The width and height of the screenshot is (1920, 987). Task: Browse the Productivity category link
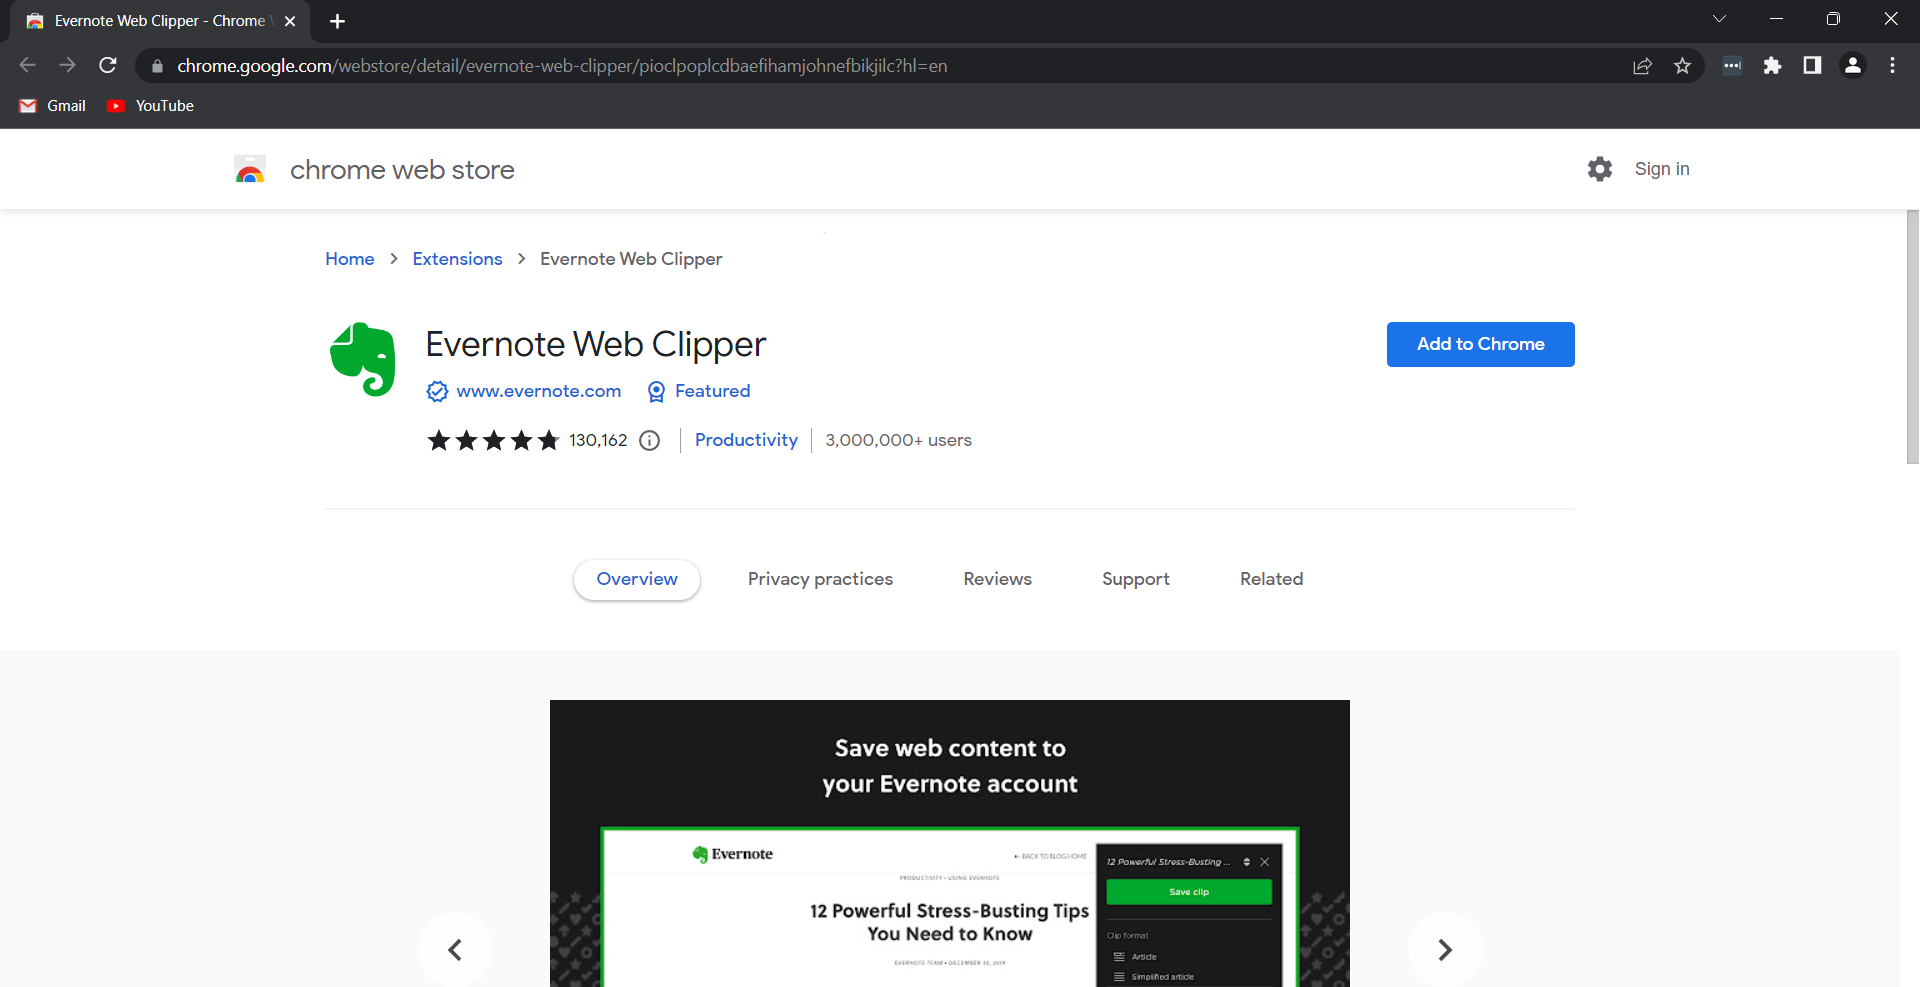point(746,440)
